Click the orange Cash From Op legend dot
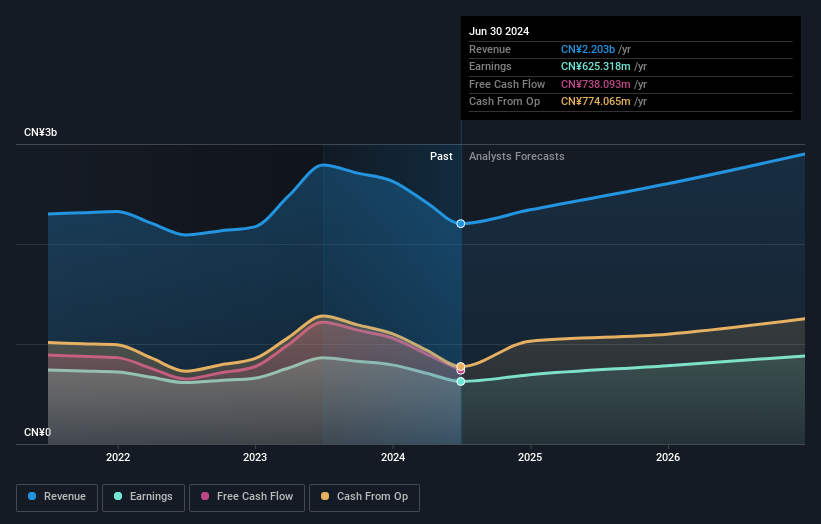Viewport: 821px width, 524px height. [x=325, y=496]
